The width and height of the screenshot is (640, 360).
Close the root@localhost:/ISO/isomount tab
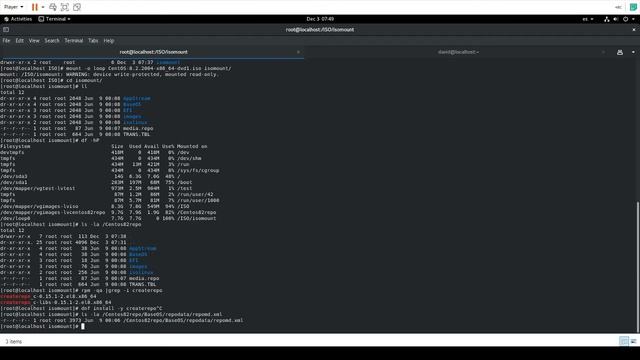tap(298, 52)
